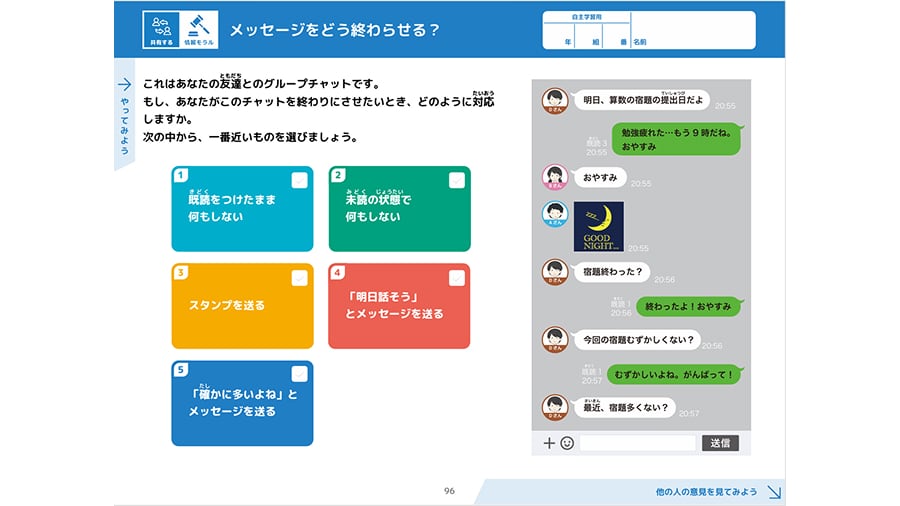Click the 番 number field in header
The image size is (900, 506).
pos(616,36)
